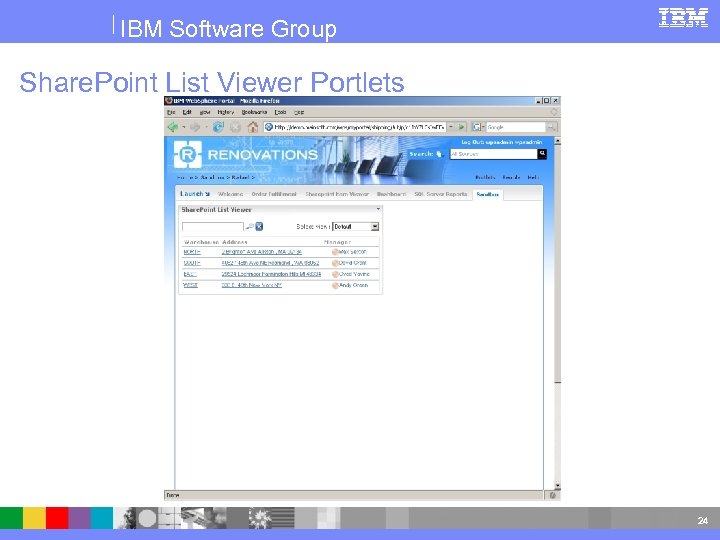Switch to the Dashboard tab
The width and height of the screenshot is (720, 540).
[x=391, y=194]
